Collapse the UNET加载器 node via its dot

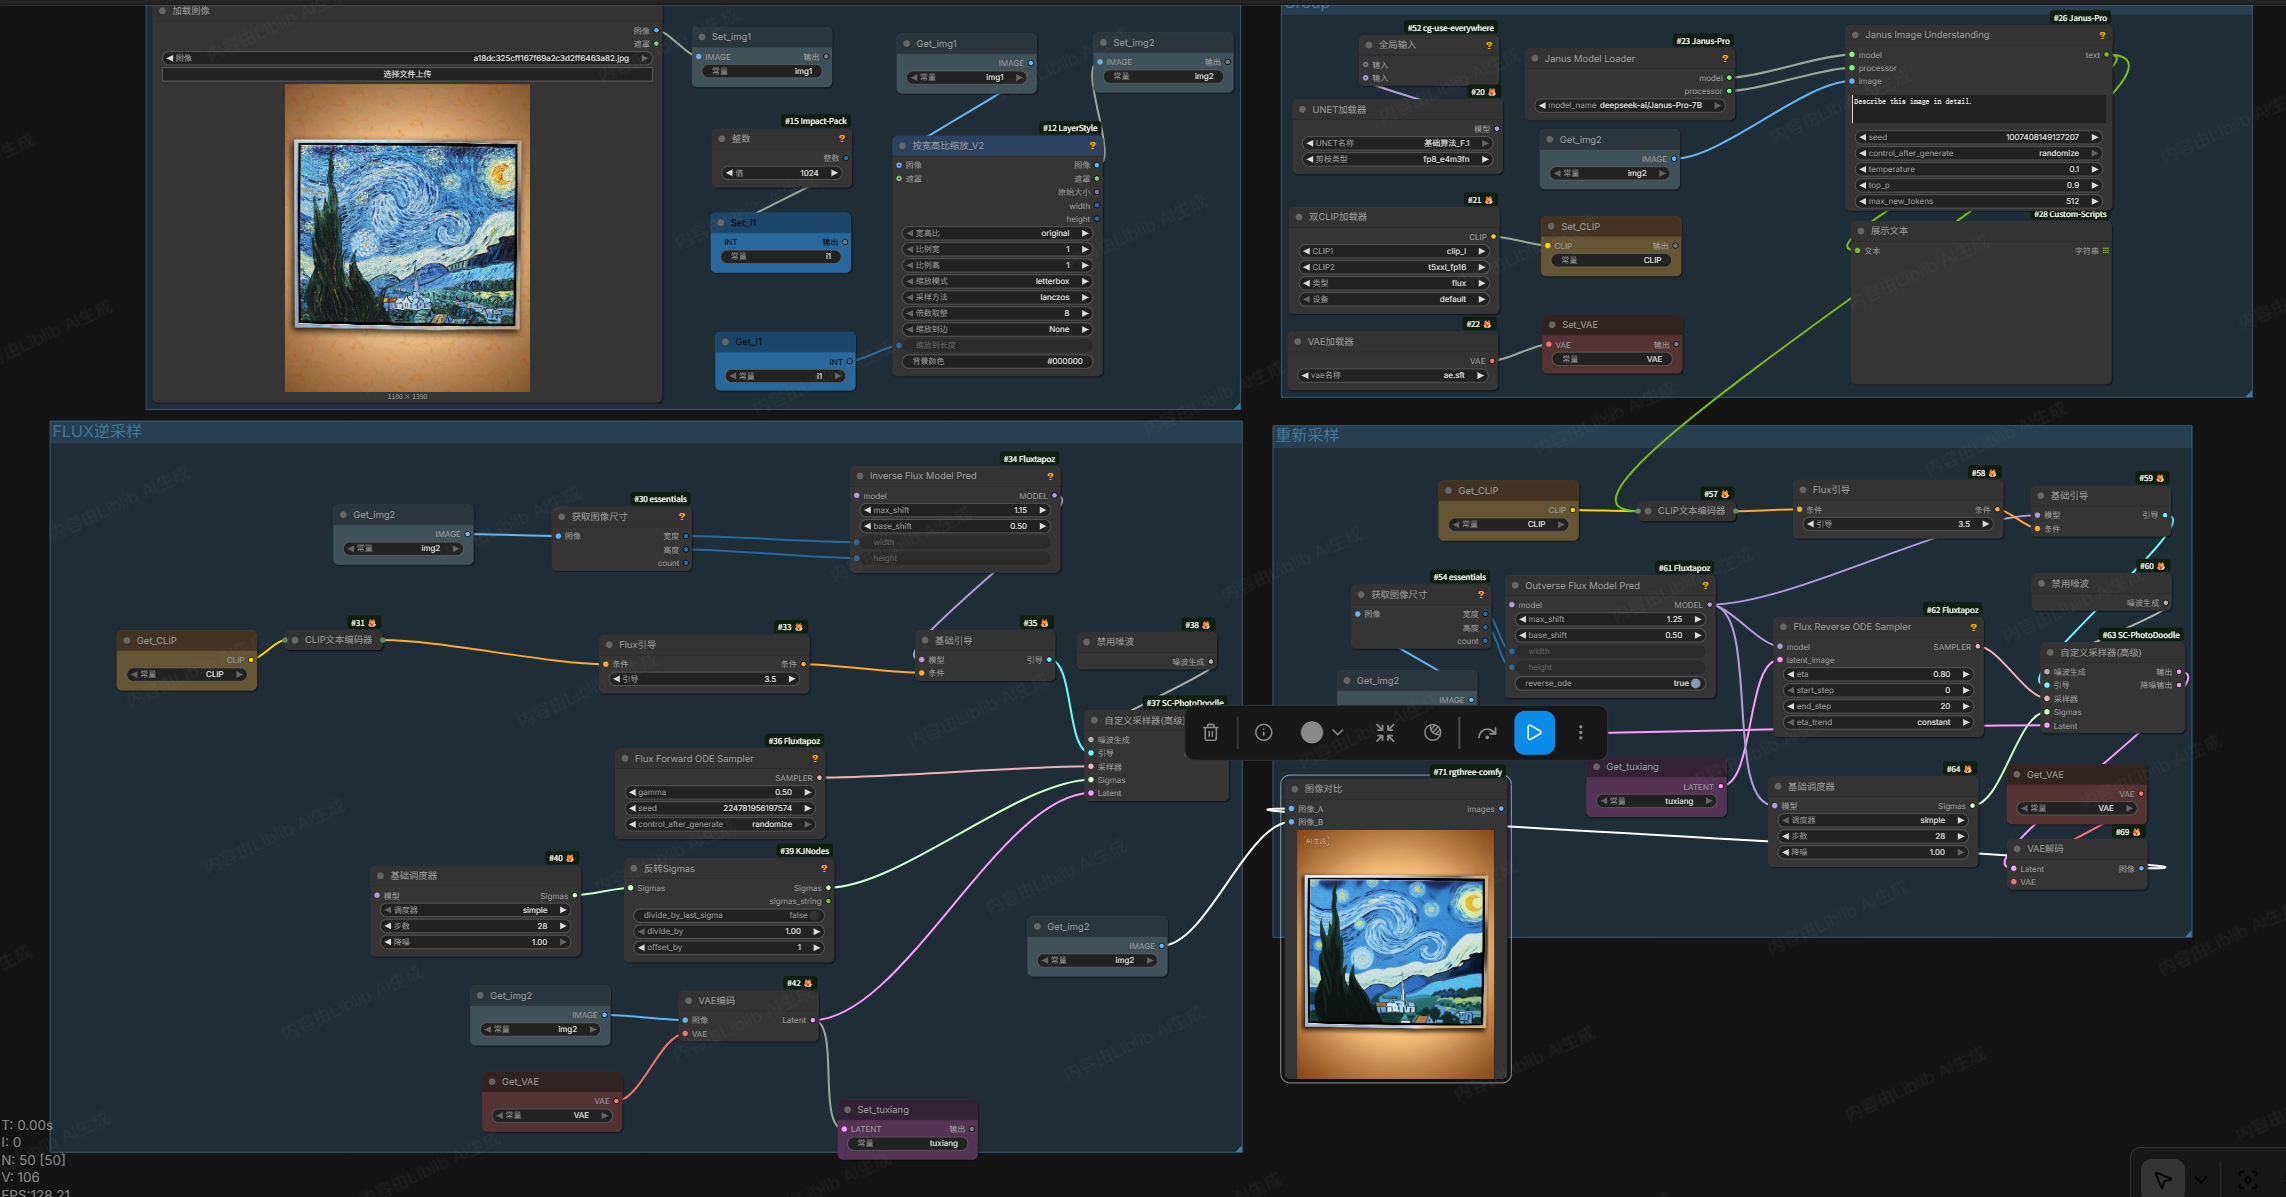[1302, 110]
